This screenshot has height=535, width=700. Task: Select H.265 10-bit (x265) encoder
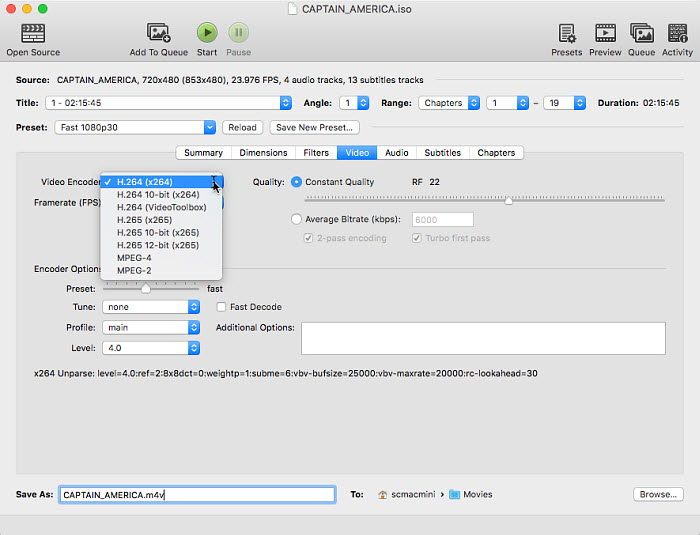point(161,233)
